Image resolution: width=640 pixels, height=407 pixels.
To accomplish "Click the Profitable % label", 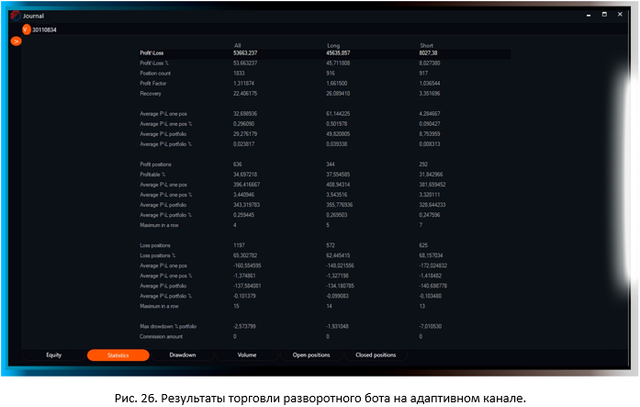I will (x=153, y=174).
